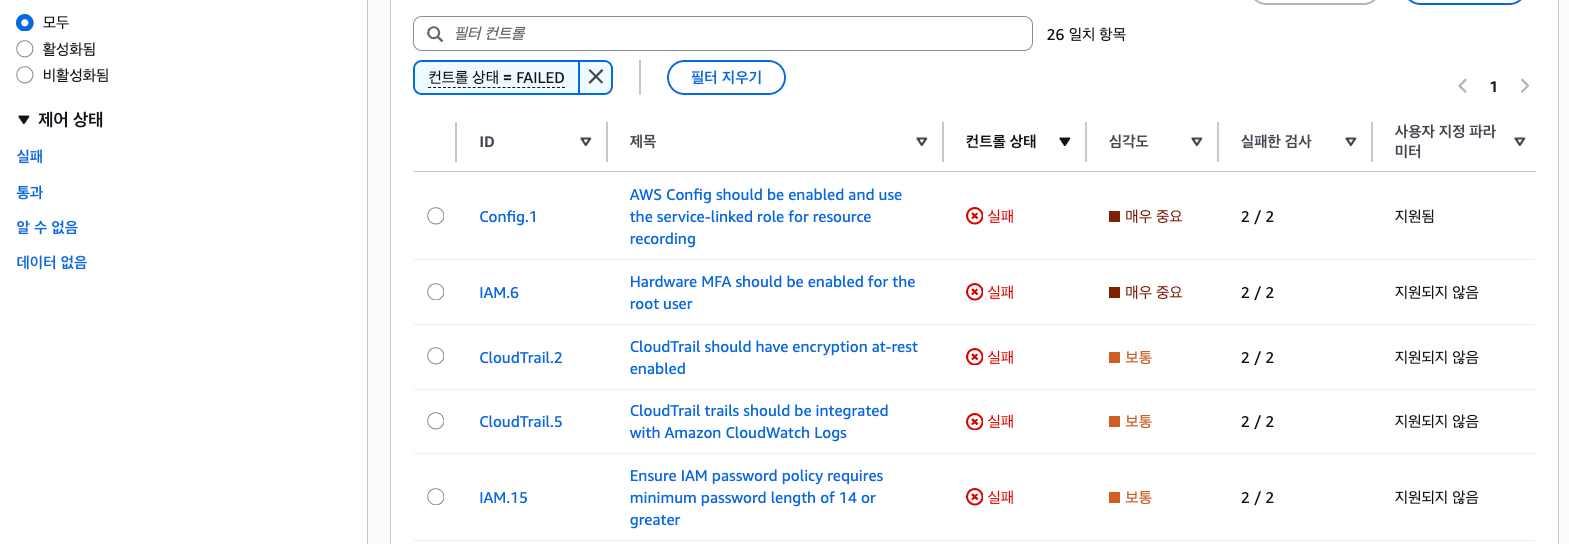Sort by 실패한 검사 column arrow
1569x544 pixels.
point(1350,142)
